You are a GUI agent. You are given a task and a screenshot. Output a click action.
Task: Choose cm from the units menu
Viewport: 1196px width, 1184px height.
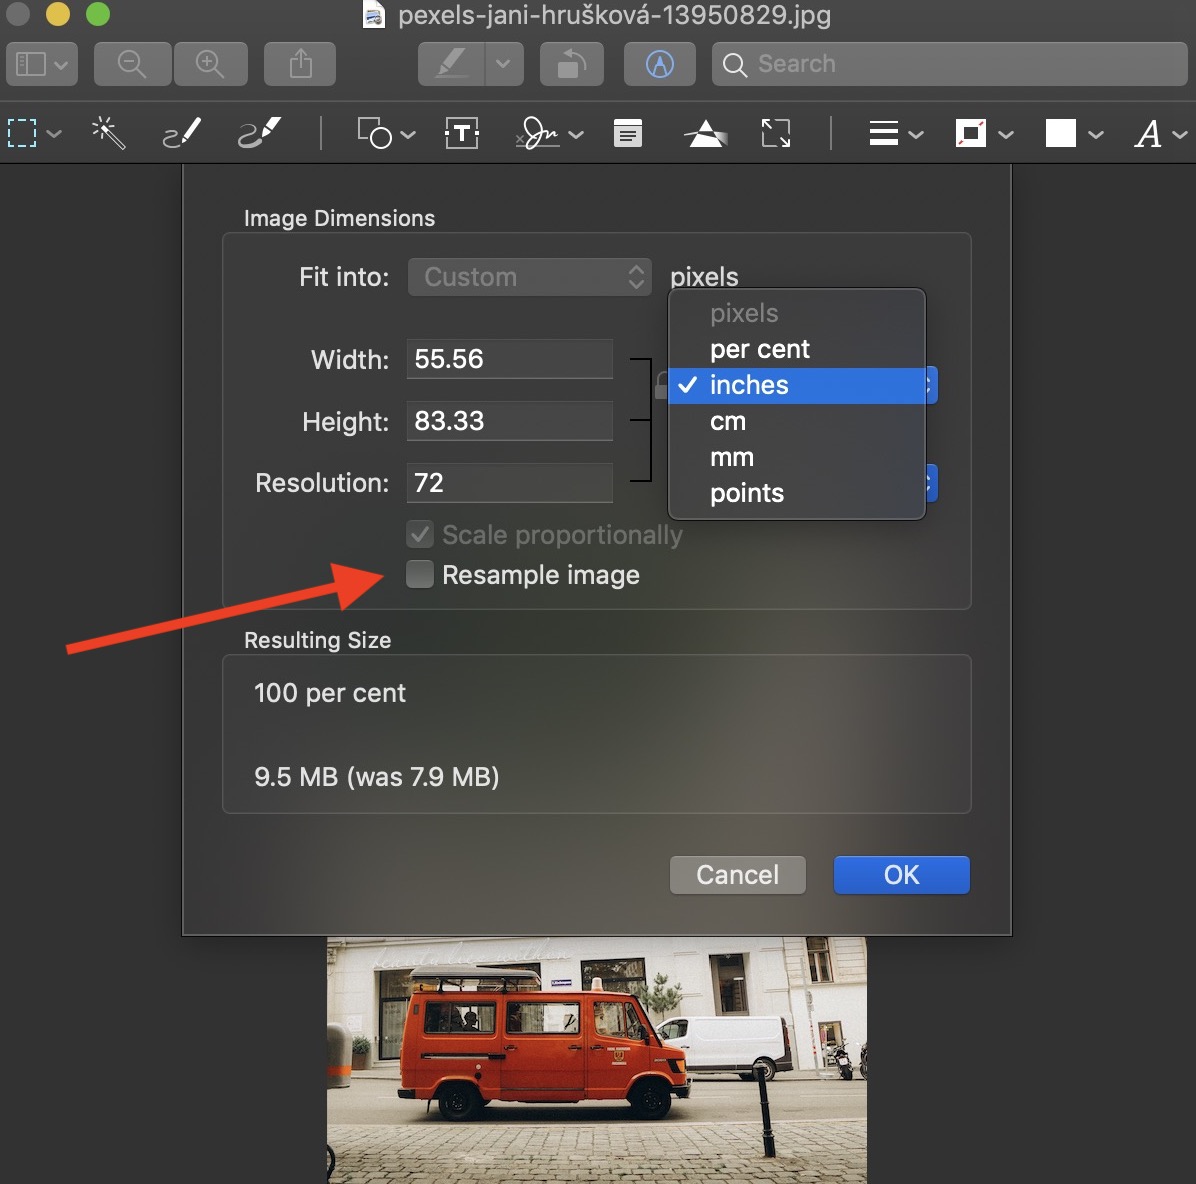[x=796, y=421]
